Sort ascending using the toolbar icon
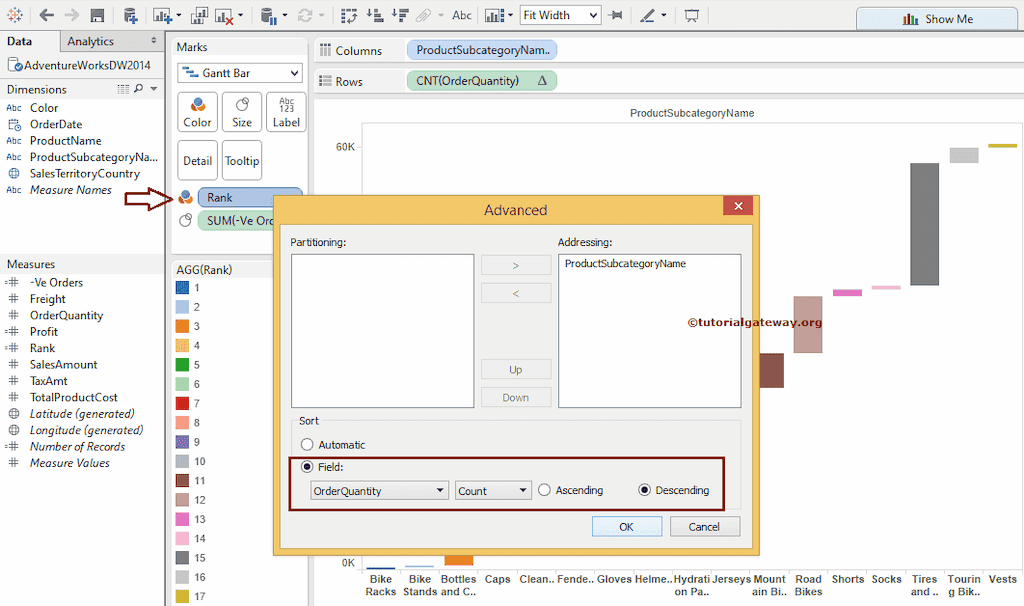This screenshot has width=1024, height=606. click(374, 16)
